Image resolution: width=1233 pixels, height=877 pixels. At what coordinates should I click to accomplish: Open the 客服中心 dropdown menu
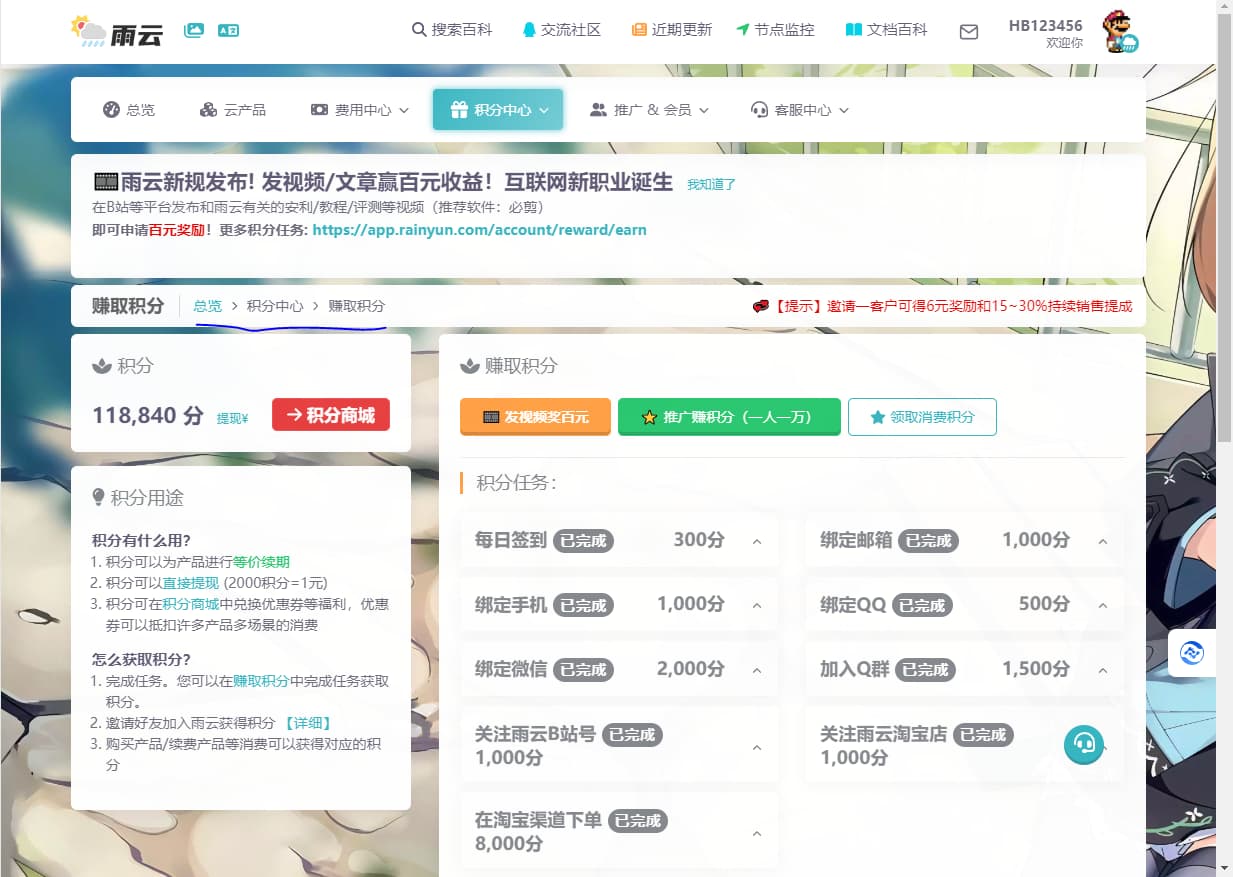click(800, 110)
